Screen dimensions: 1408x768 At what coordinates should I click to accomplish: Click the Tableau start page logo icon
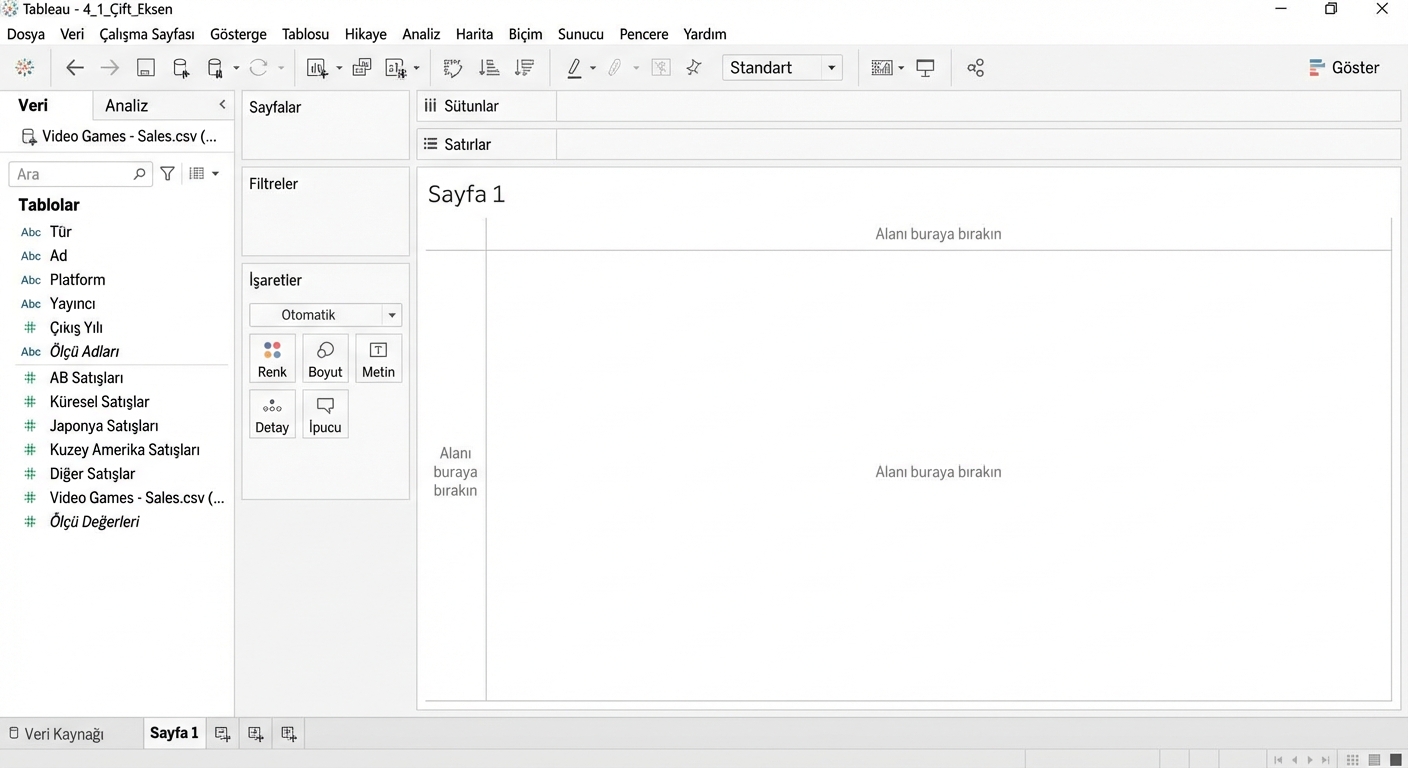(x=25, y=68)
